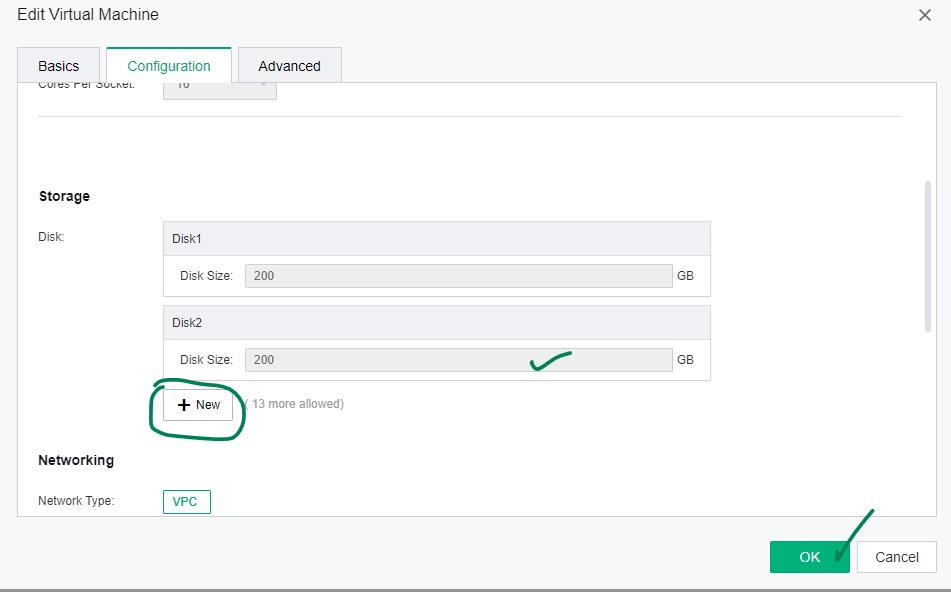Screen dimensions: 951x592
Task: Click the Edit Virtual Machine title
Action: point(88,15)
